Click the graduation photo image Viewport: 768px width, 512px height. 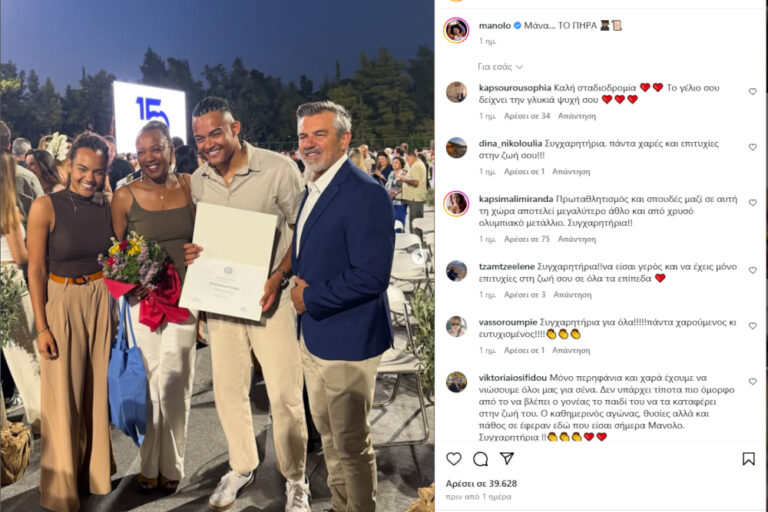point(217,256)
